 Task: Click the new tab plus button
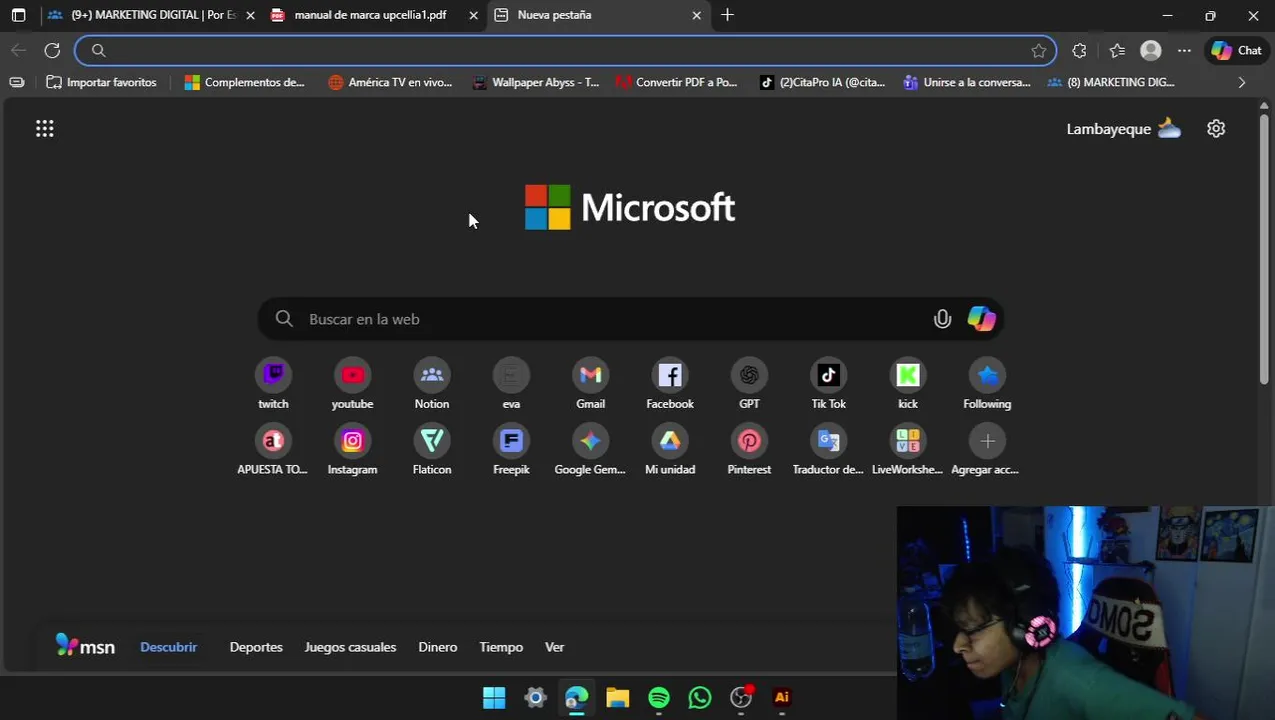[x=727, y=15]
